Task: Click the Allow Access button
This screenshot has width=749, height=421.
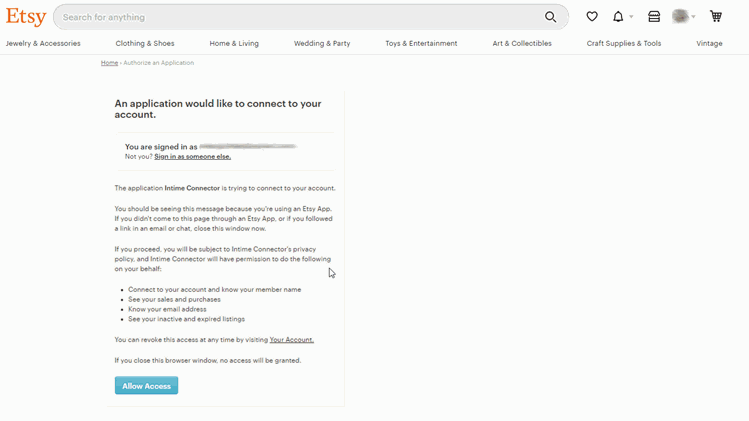Action: point(146,386)
